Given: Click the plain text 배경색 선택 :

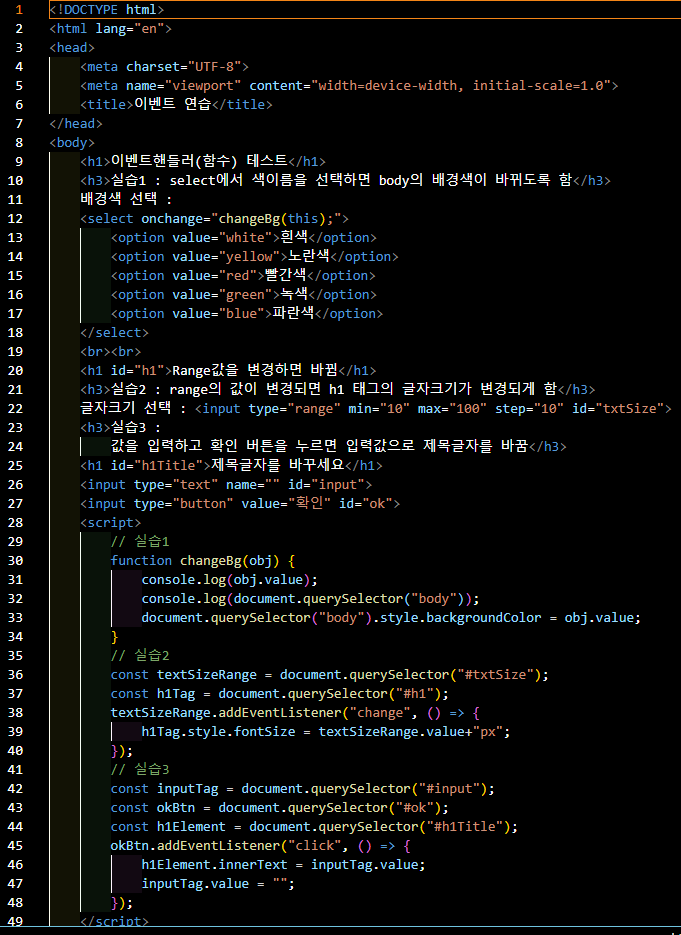Looking at the screenshot, I should point(126,199).
